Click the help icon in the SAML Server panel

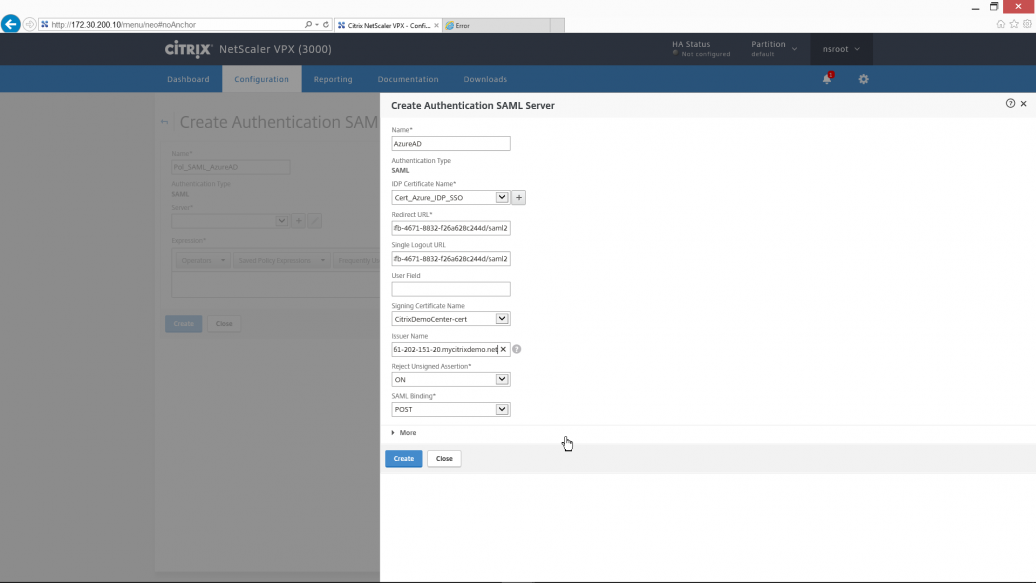click(x=1010, y=104)
